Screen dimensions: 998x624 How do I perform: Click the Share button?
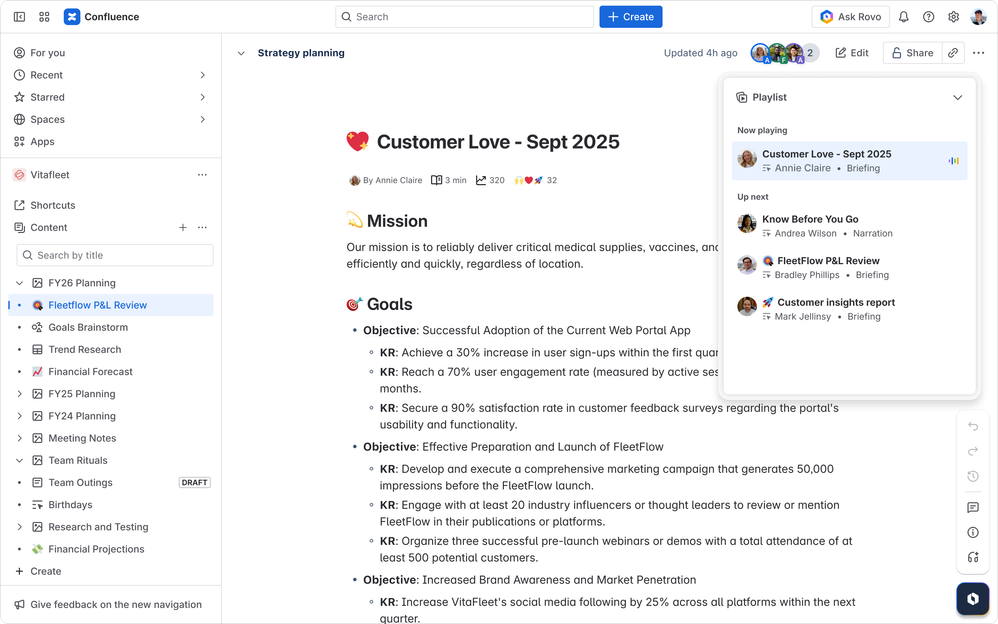click(912, 53)
